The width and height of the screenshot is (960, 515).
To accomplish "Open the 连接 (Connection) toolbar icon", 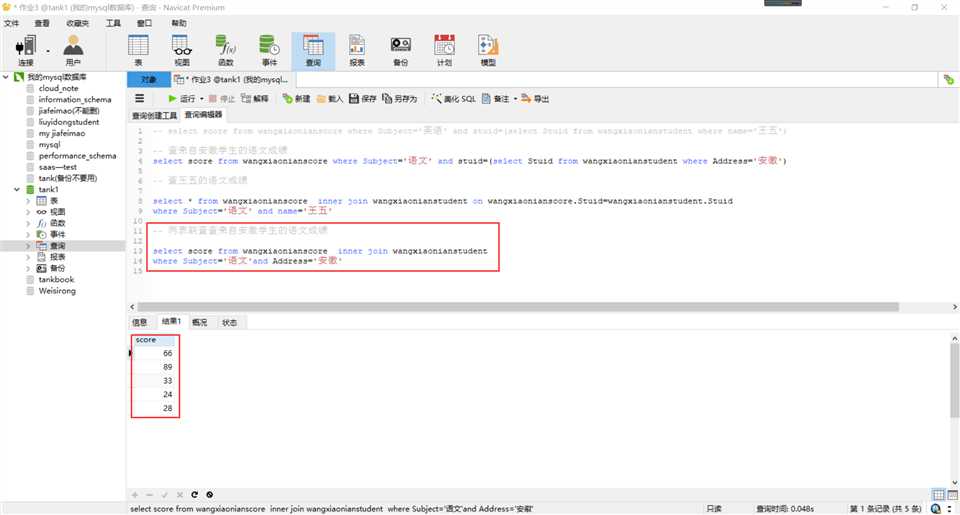I will pos(26,50).
